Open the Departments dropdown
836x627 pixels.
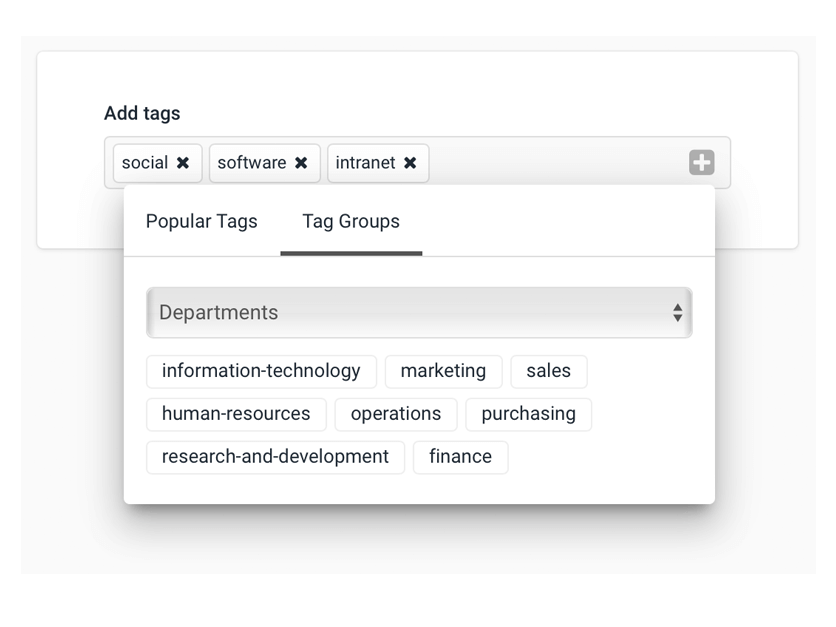pyautogui.click(x=420, y=312)
